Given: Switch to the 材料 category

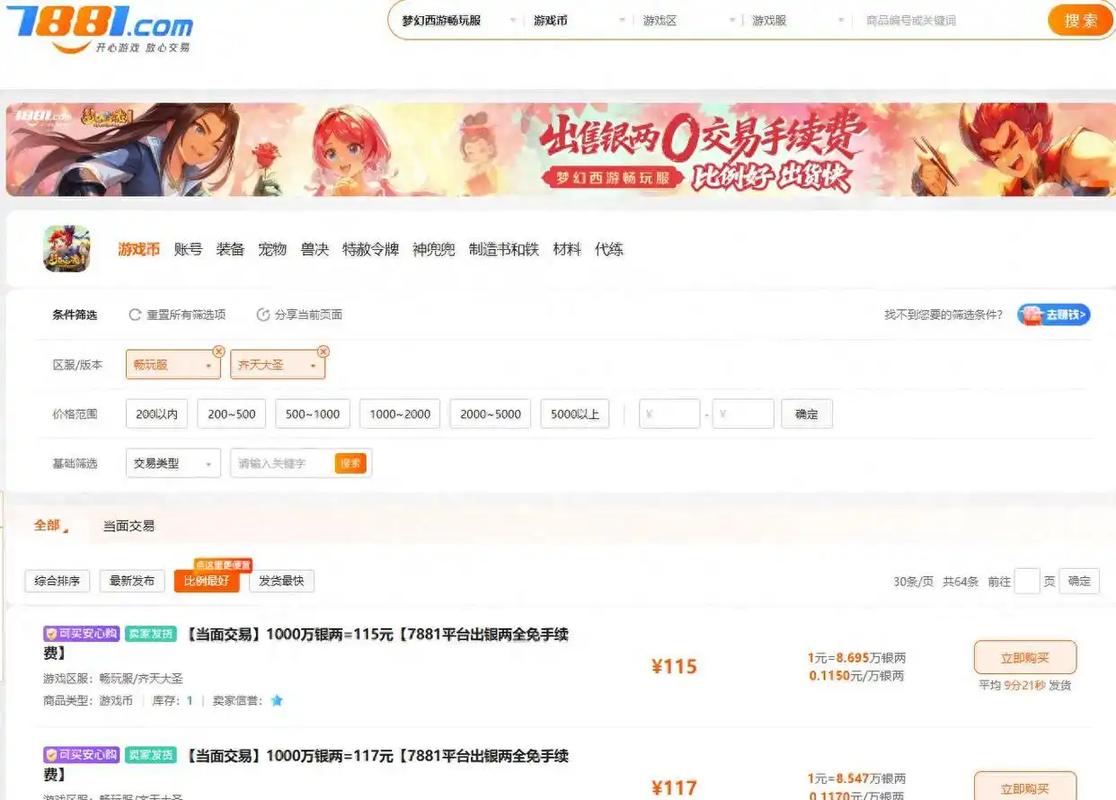Looking at the screenshot, I should [x=567, y=249].
